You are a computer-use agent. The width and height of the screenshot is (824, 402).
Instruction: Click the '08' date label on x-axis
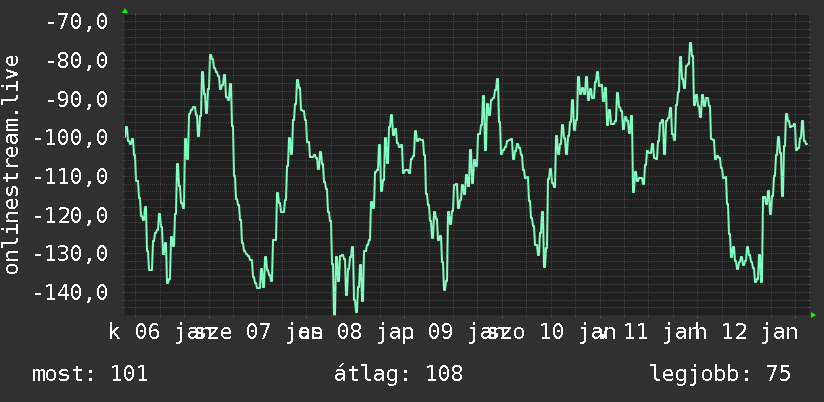349,332
